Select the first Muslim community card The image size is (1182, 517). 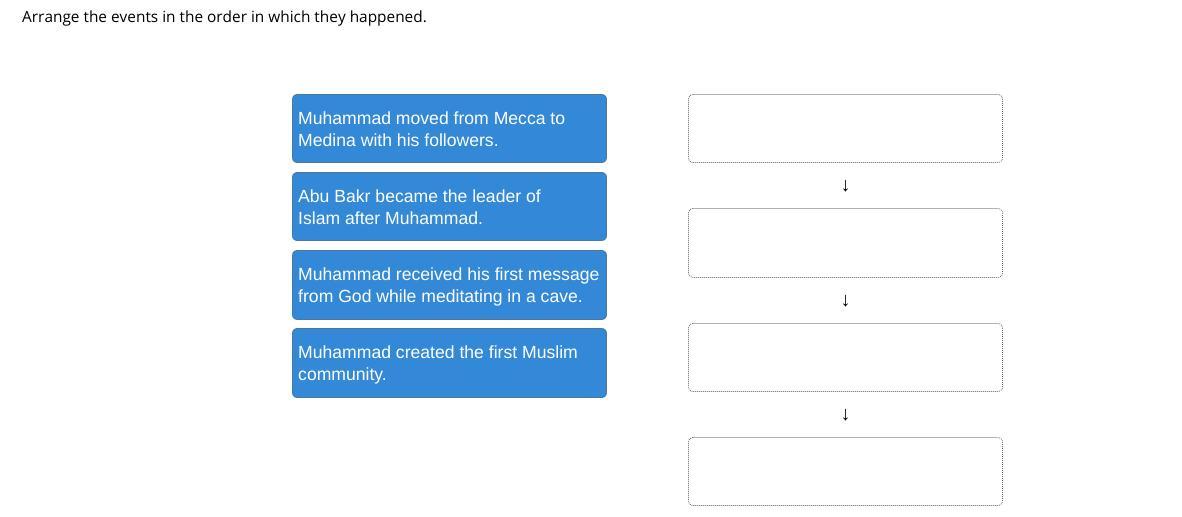(449, 363)
